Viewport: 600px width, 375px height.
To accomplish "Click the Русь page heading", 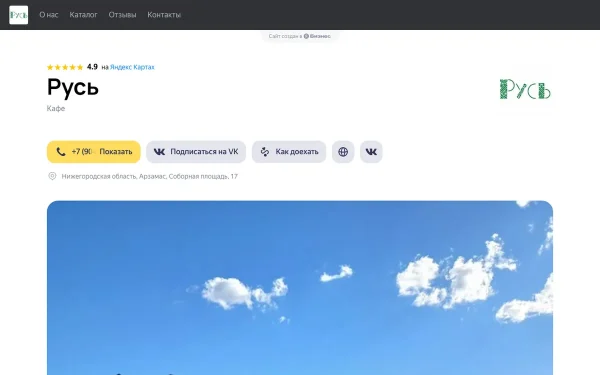I will [73, 88].
